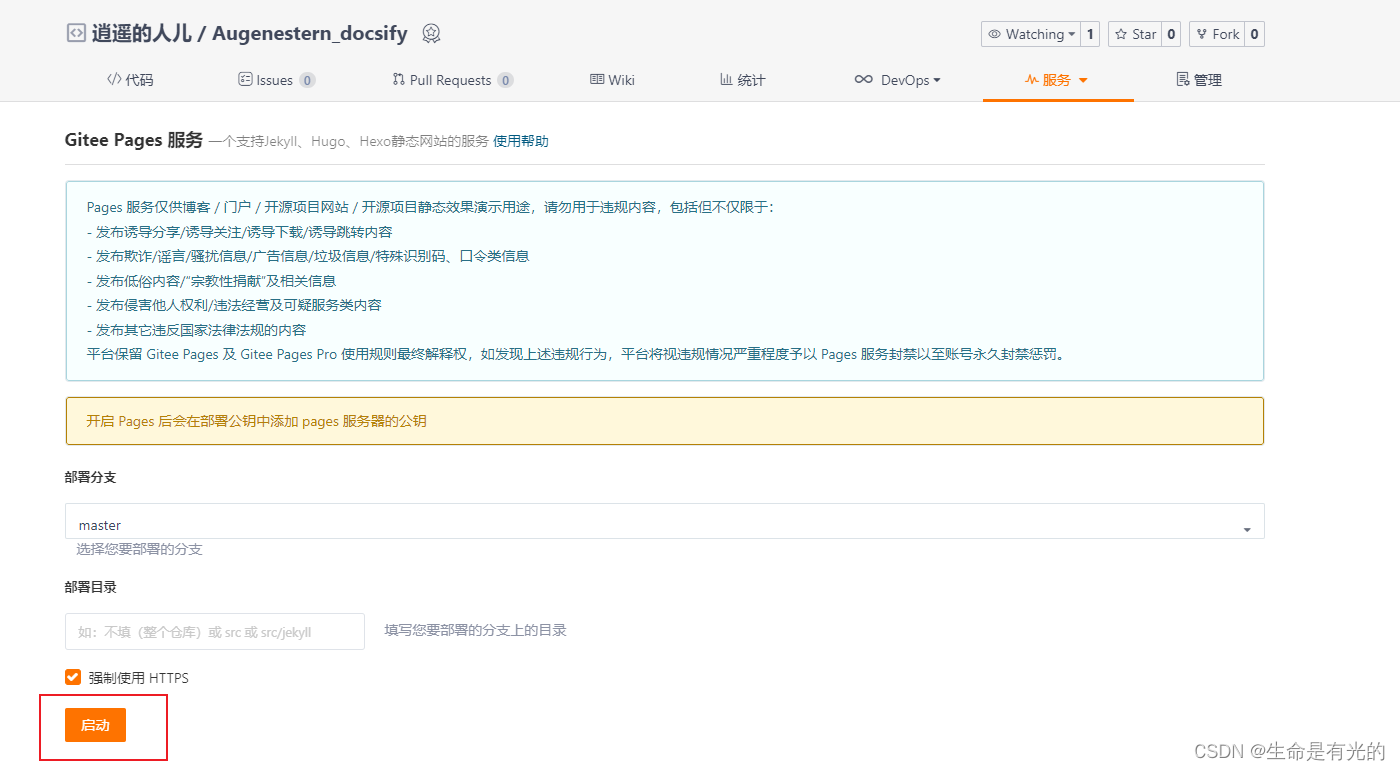Screen dimensions: 1400x771
Task: Click the repository badge medal icon
Action: pyautogui.click(x=430, y=33)
